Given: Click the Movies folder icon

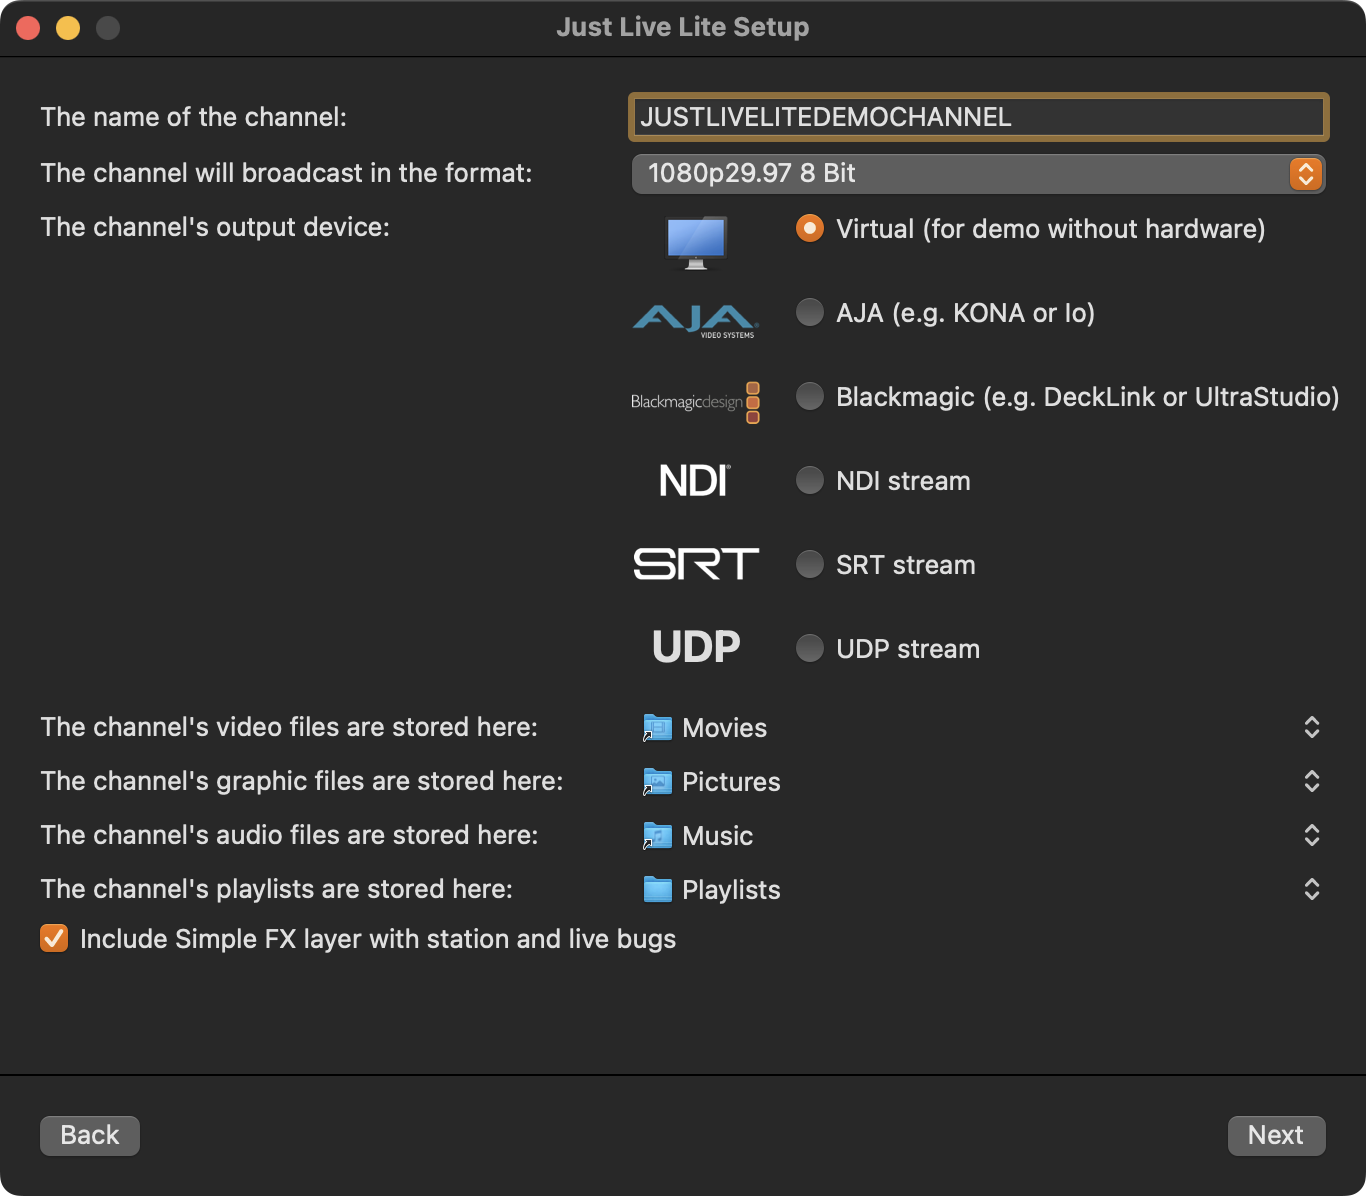Looking at the screenshot, I should click(x=657, y=728).
